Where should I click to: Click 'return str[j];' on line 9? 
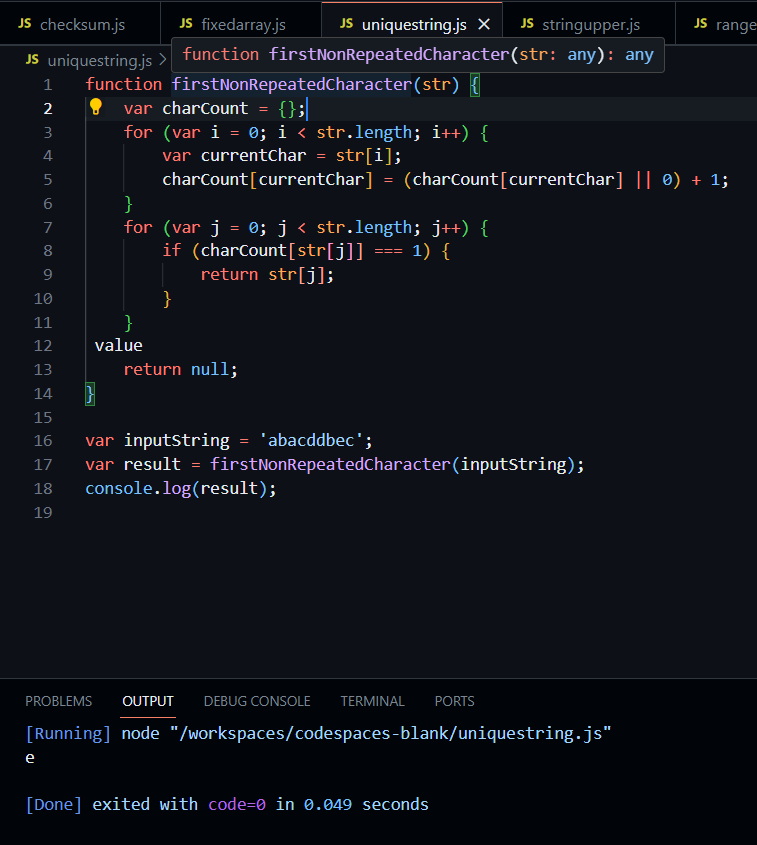click(267, 275)
